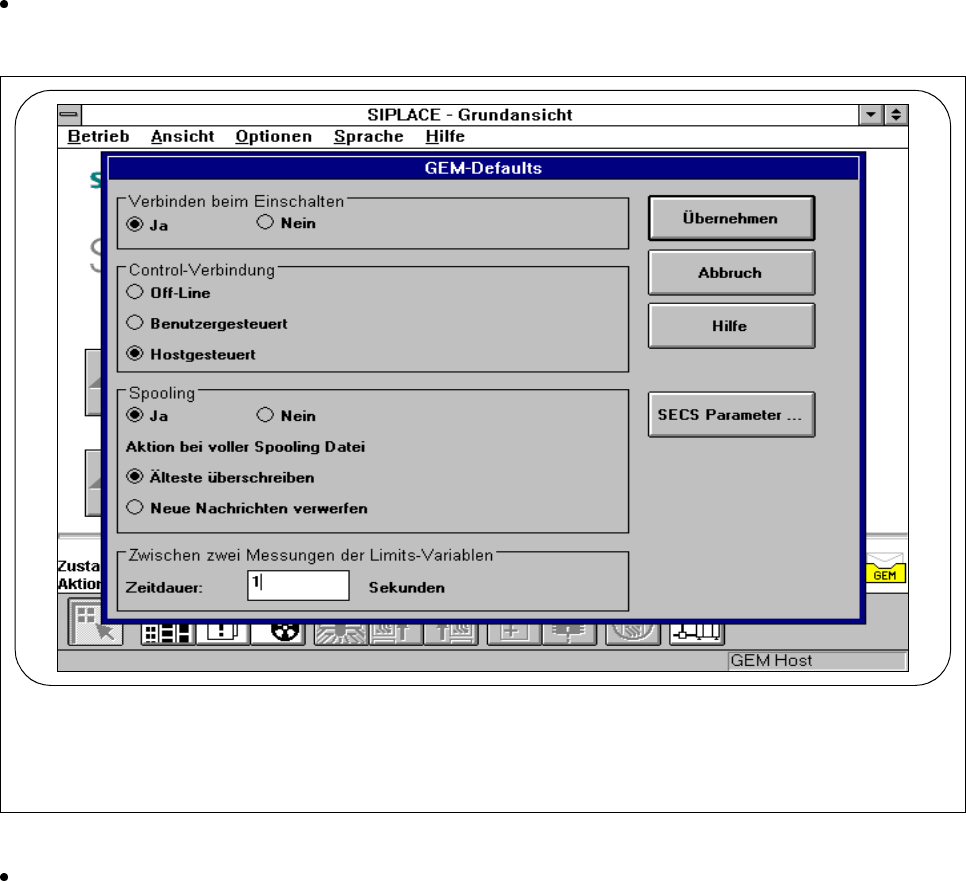Click the Zwischen zwei Messungen der Limits-Variablen label
The image size is (966, 881).
pyautogui.click(x=310, y=555)
